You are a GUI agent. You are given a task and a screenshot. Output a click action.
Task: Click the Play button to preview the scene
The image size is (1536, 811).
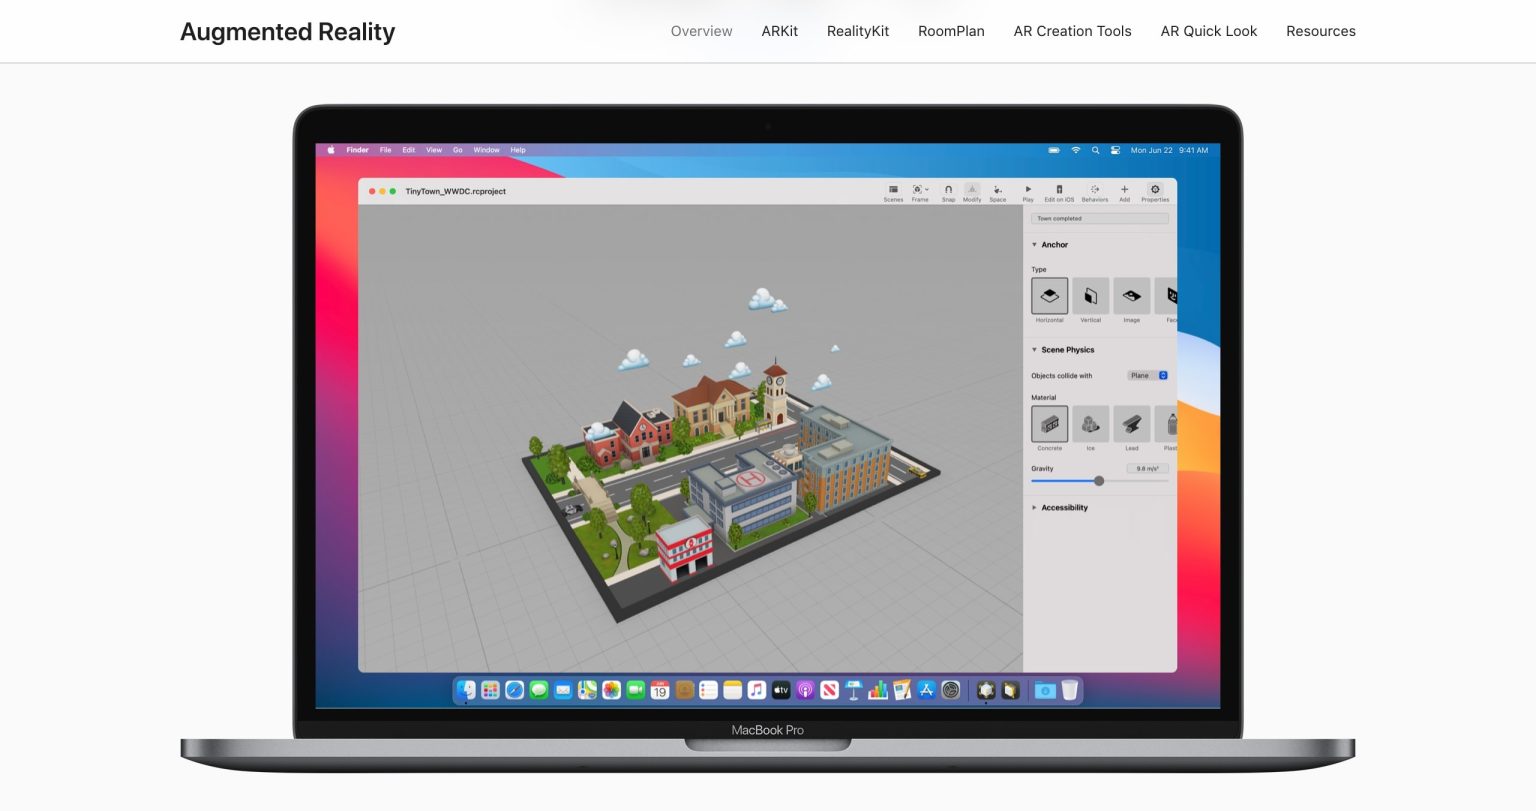coord(1028,190)
